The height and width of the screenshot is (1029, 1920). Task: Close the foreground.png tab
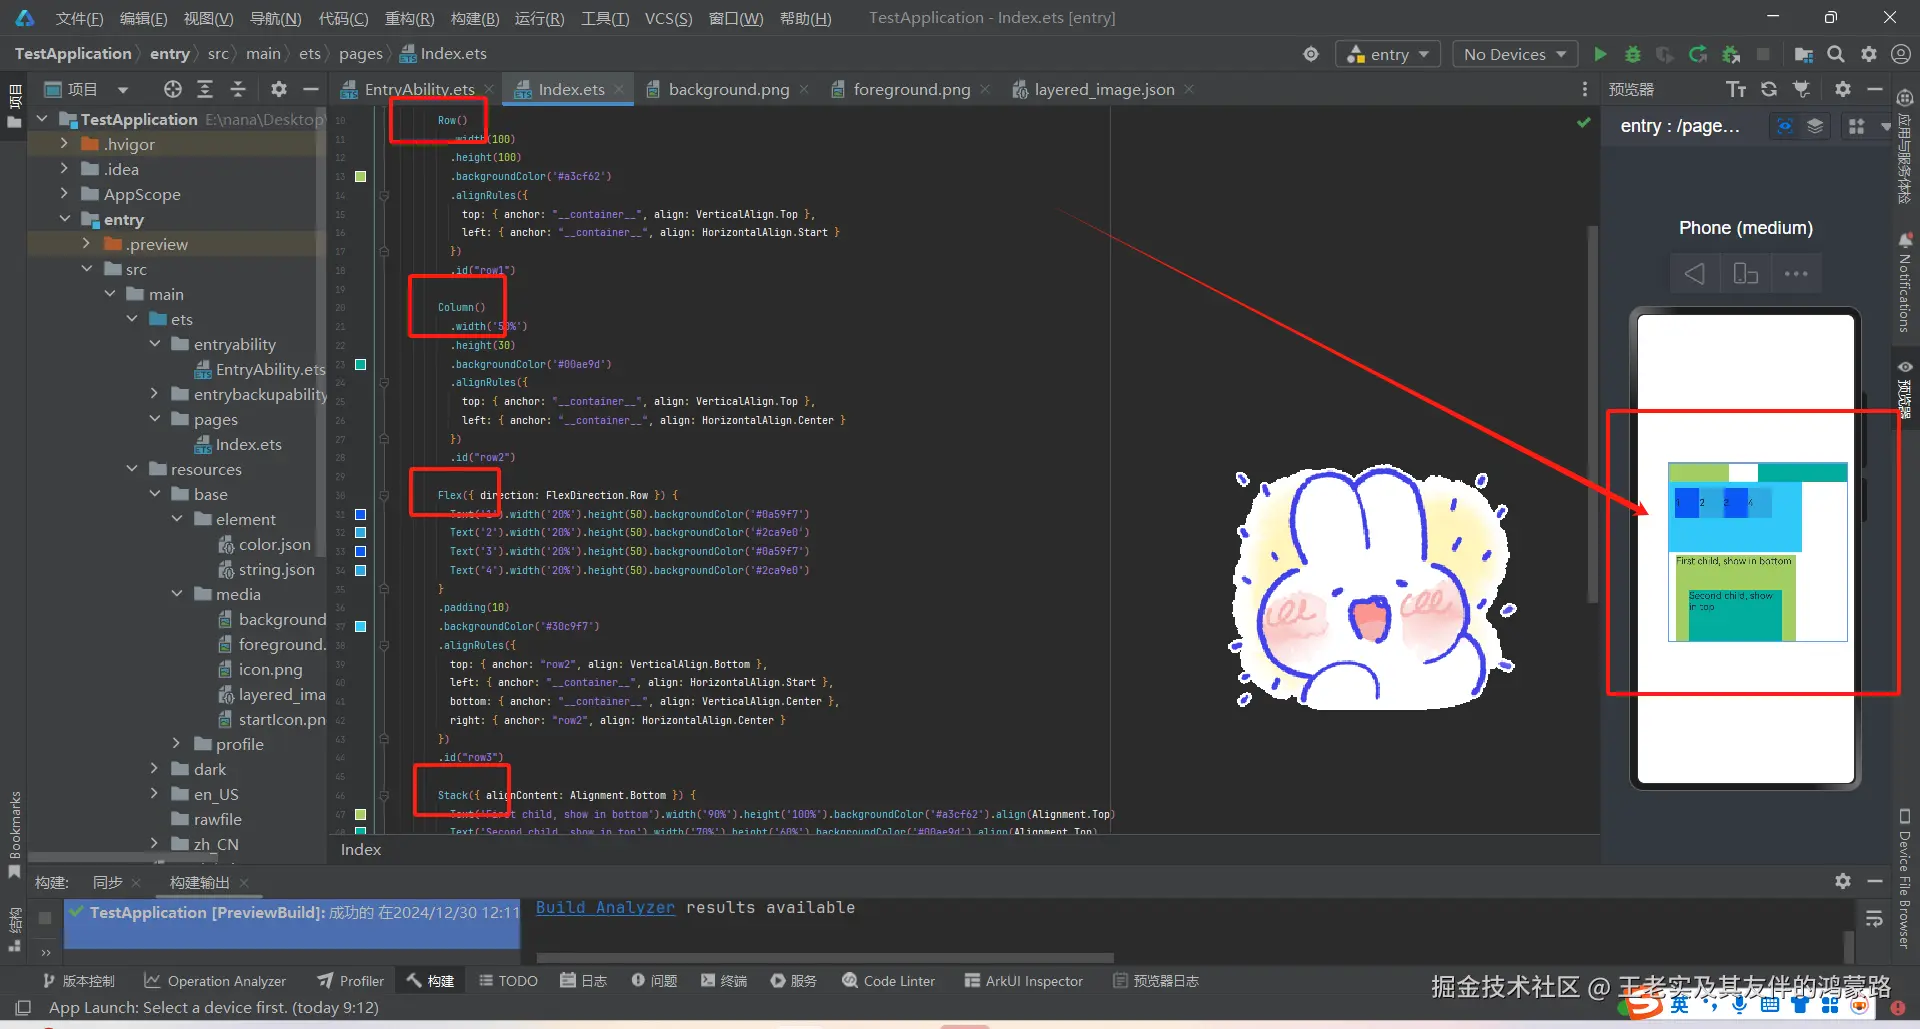[x=985, y=89]
